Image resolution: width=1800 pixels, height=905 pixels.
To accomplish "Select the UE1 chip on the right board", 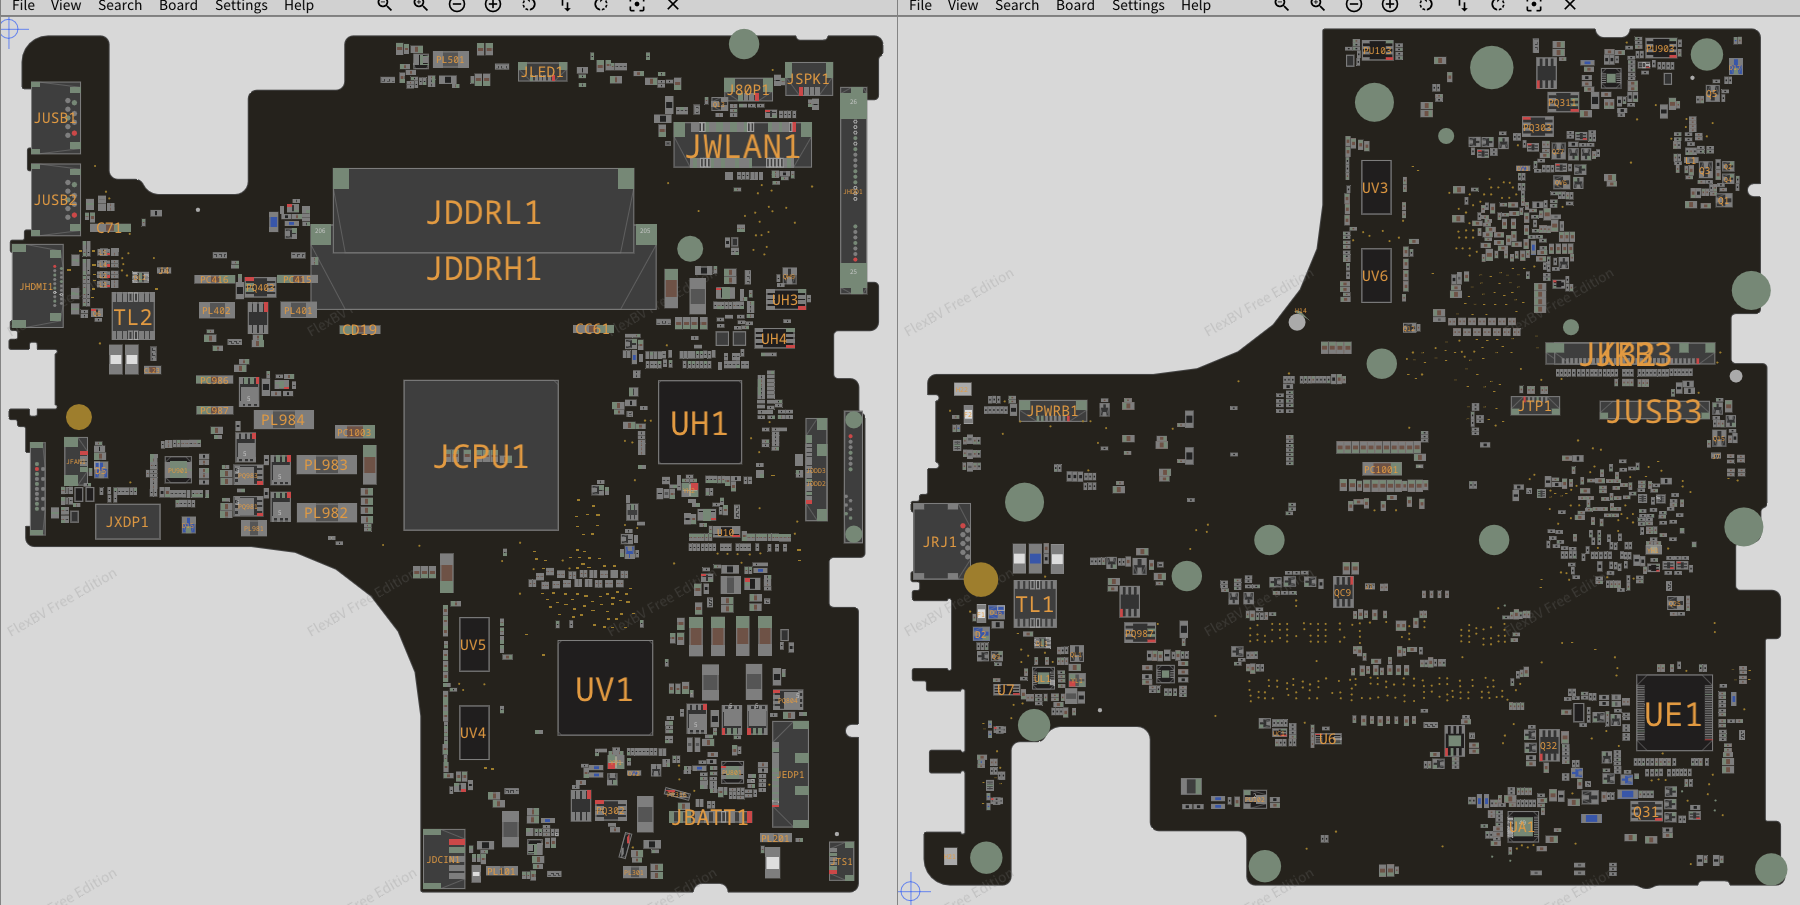I will point(1673,714).
